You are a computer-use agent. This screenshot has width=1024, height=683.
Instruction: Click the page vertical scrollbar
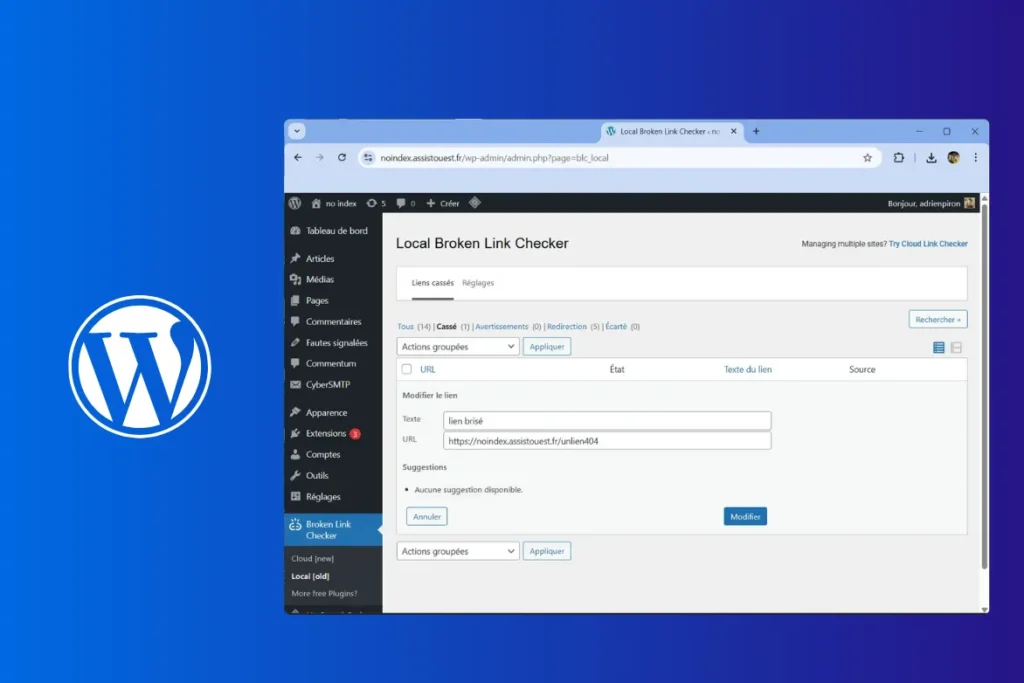tap(984, 400)
